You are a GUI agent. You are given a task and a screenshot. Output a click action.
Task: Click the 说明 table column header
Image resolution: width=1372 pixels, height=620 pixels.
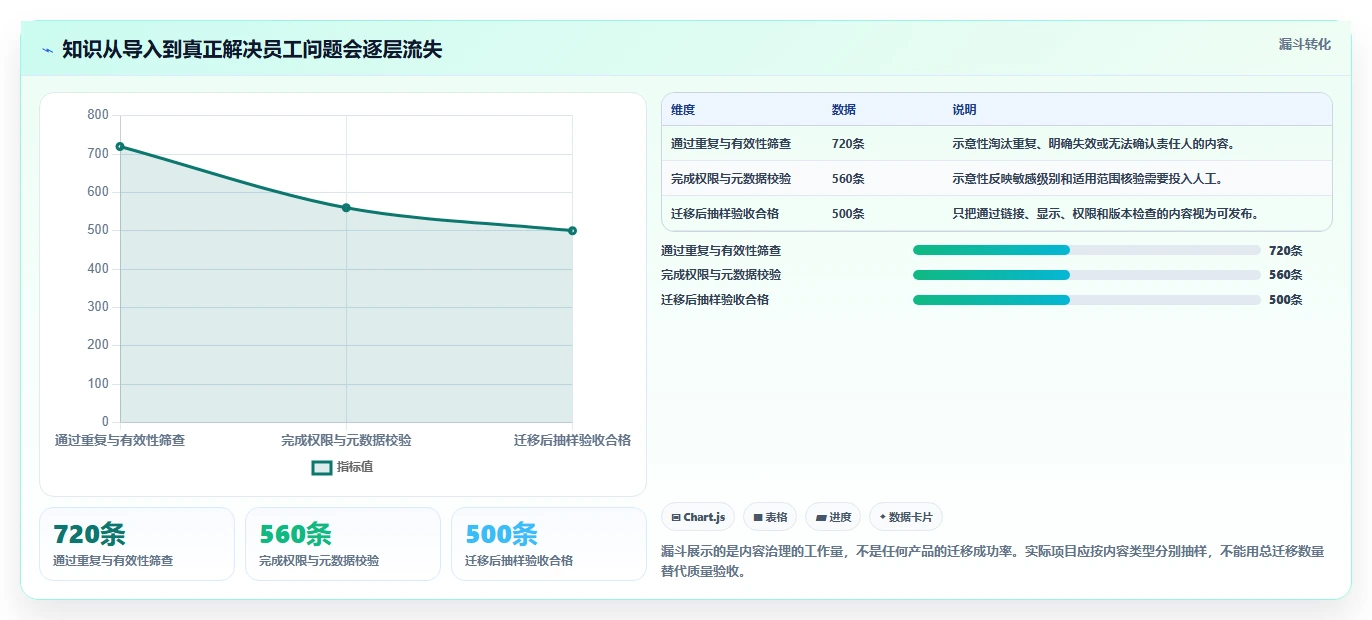964,110
